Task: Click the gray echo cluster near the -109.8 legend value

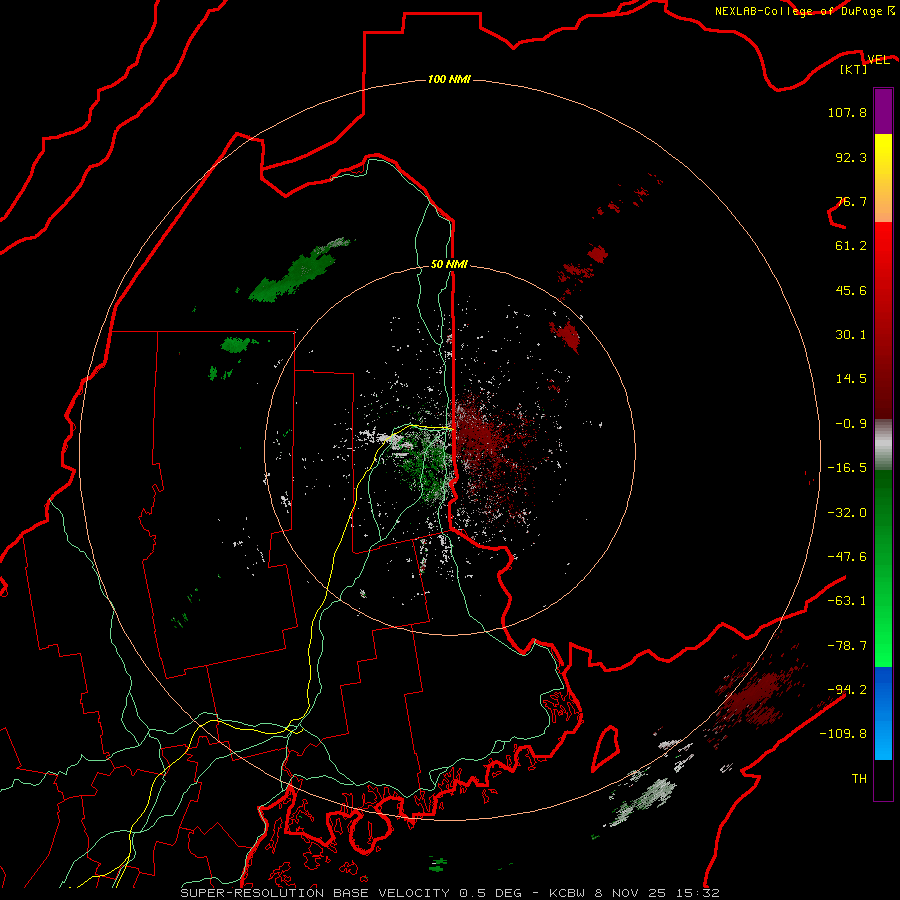Action: pyautogui.click(x=644, y=801)
